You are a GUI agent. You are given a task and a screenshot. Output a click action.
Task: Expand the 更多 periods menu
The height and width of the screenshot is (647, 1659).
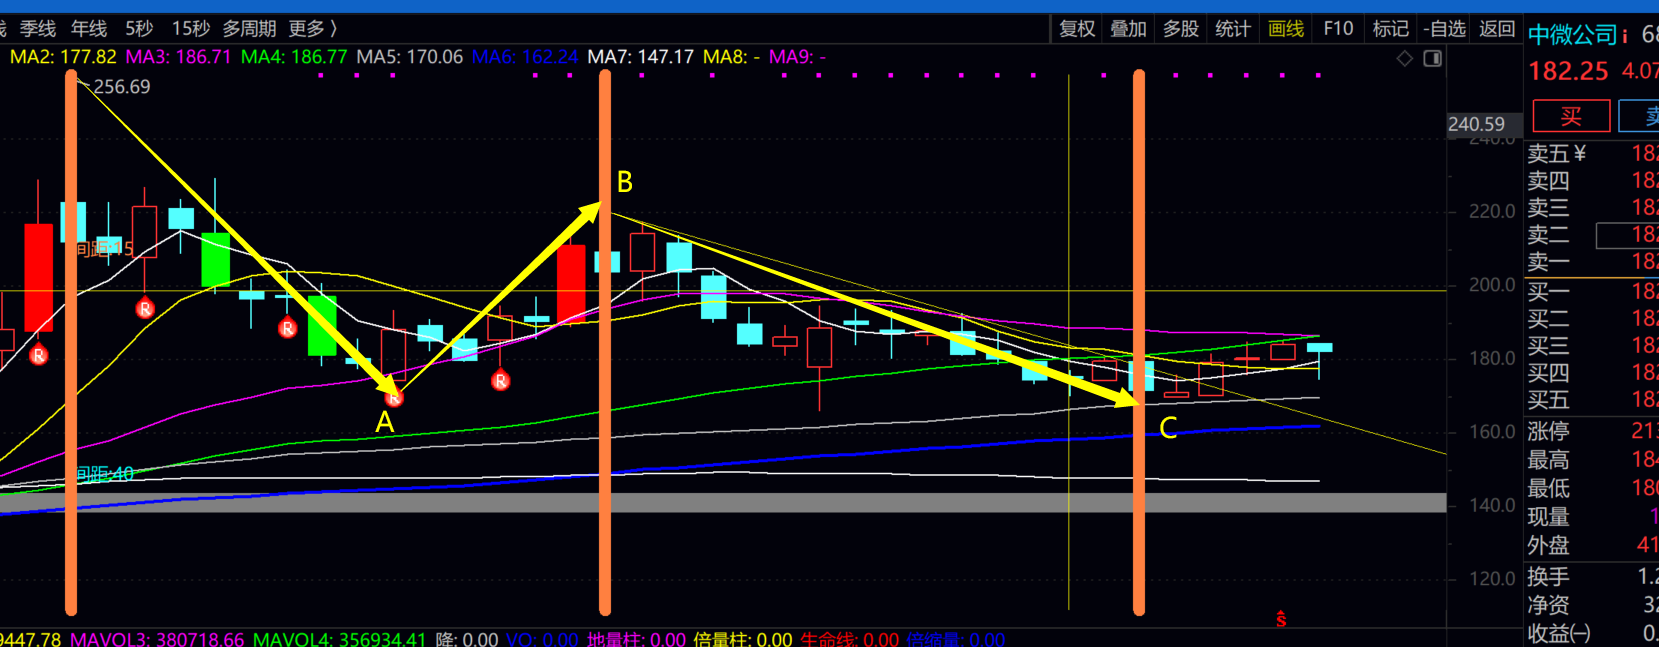pyautogui.click(x=313, y=29)
